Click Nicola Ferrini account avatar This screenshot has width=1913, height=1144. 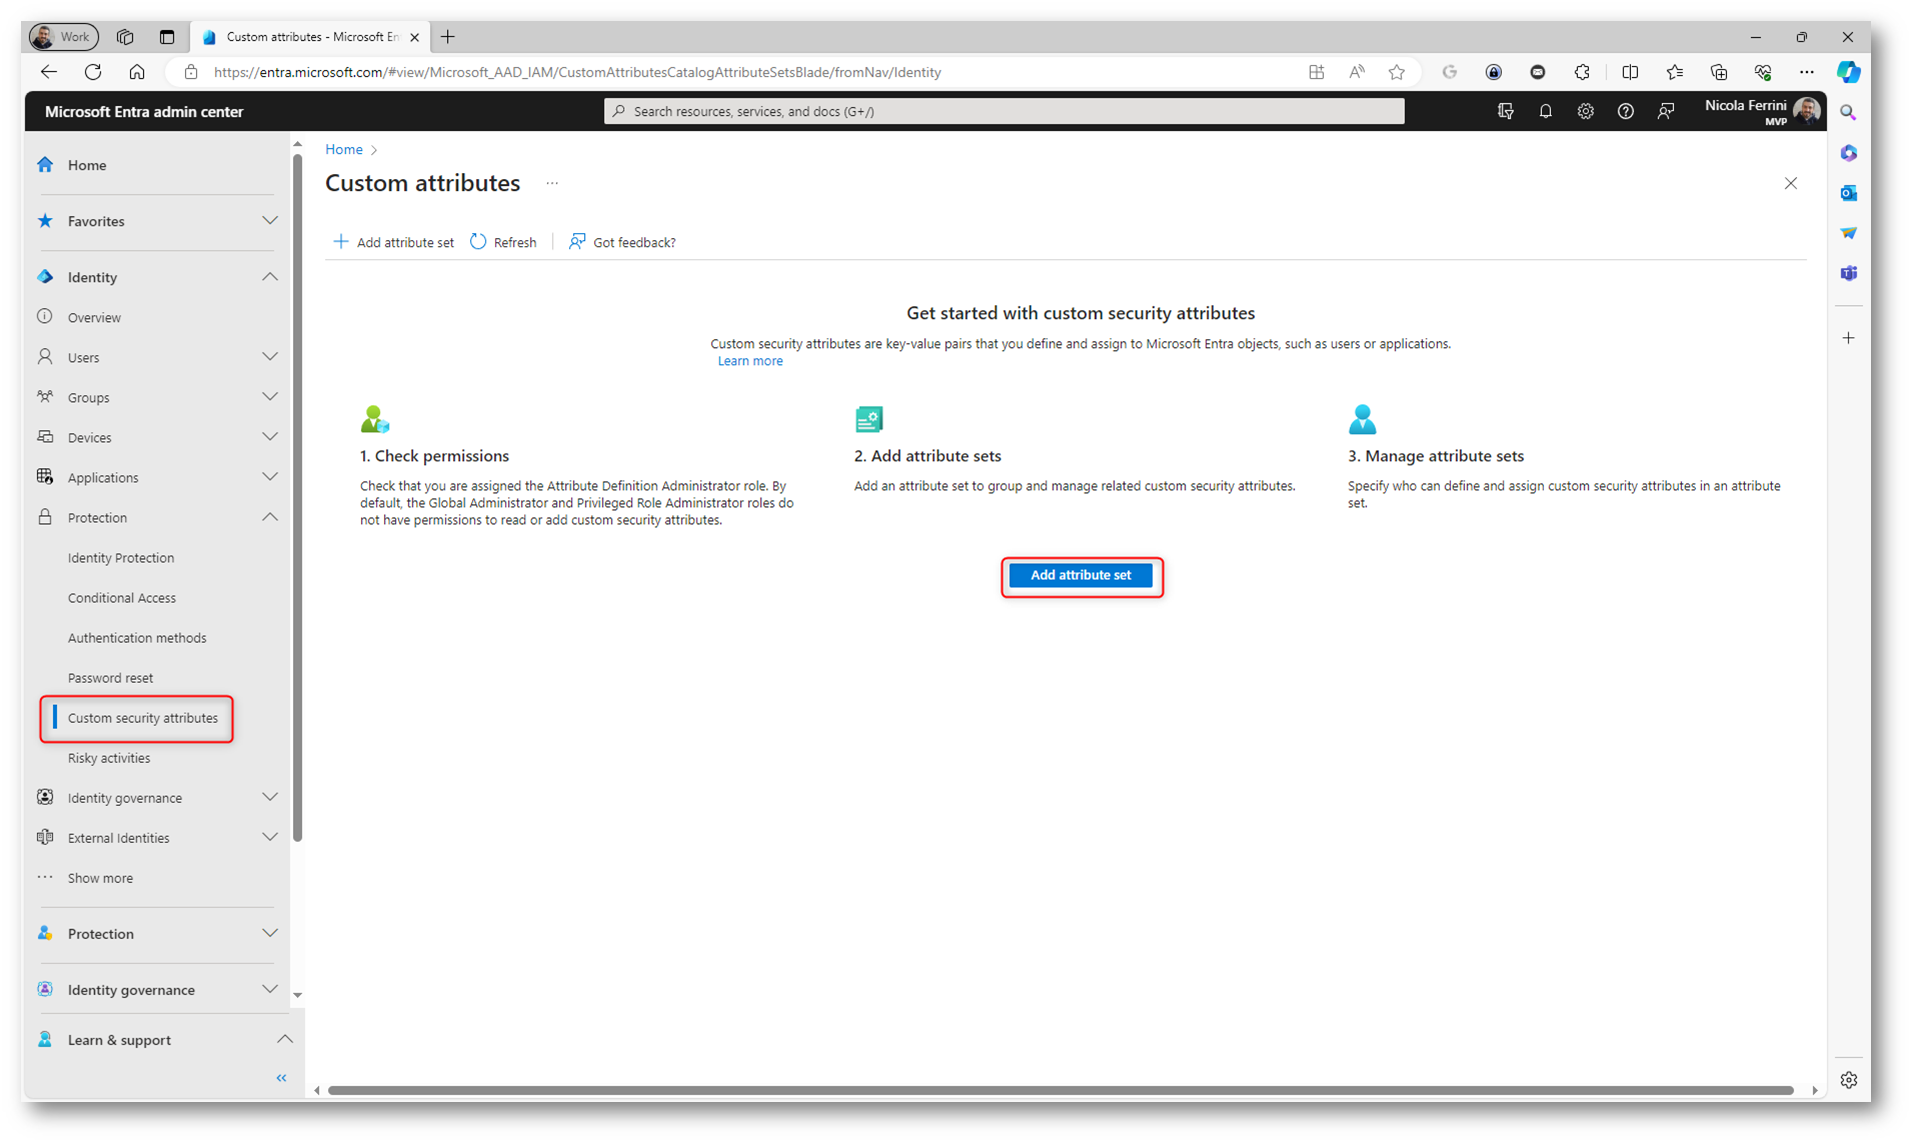coord(1806,111)
